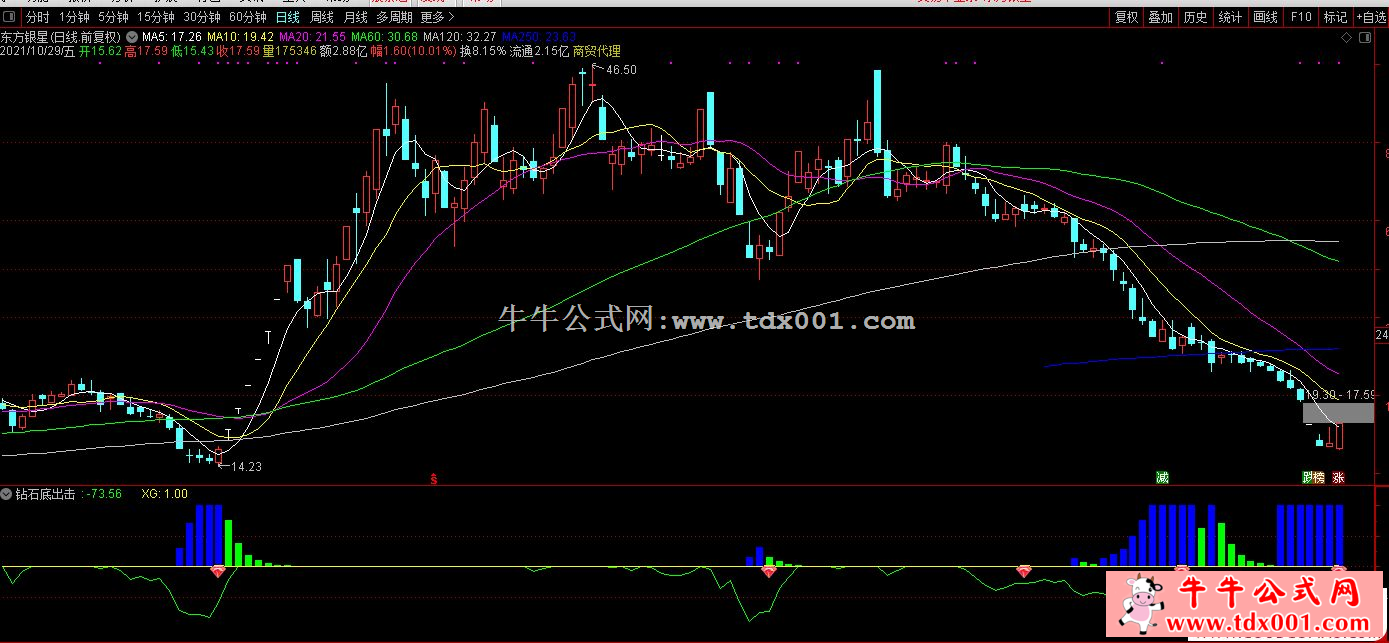Click the 低15.43 low price value
Screen dimensions: 1389x643
point(191,51)
